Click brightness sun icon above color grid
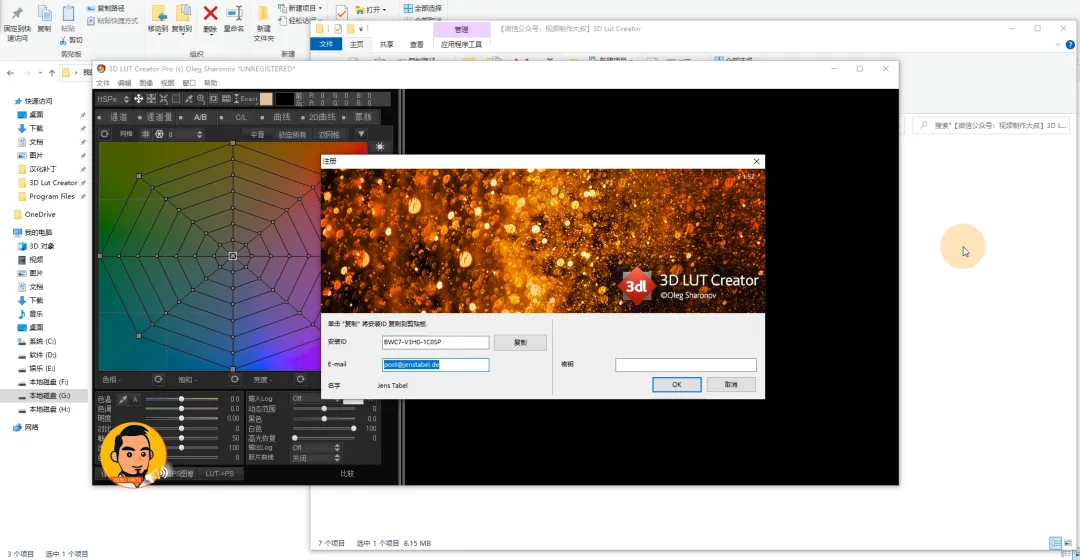1080x560 pixels. click(x=380, y=146)
